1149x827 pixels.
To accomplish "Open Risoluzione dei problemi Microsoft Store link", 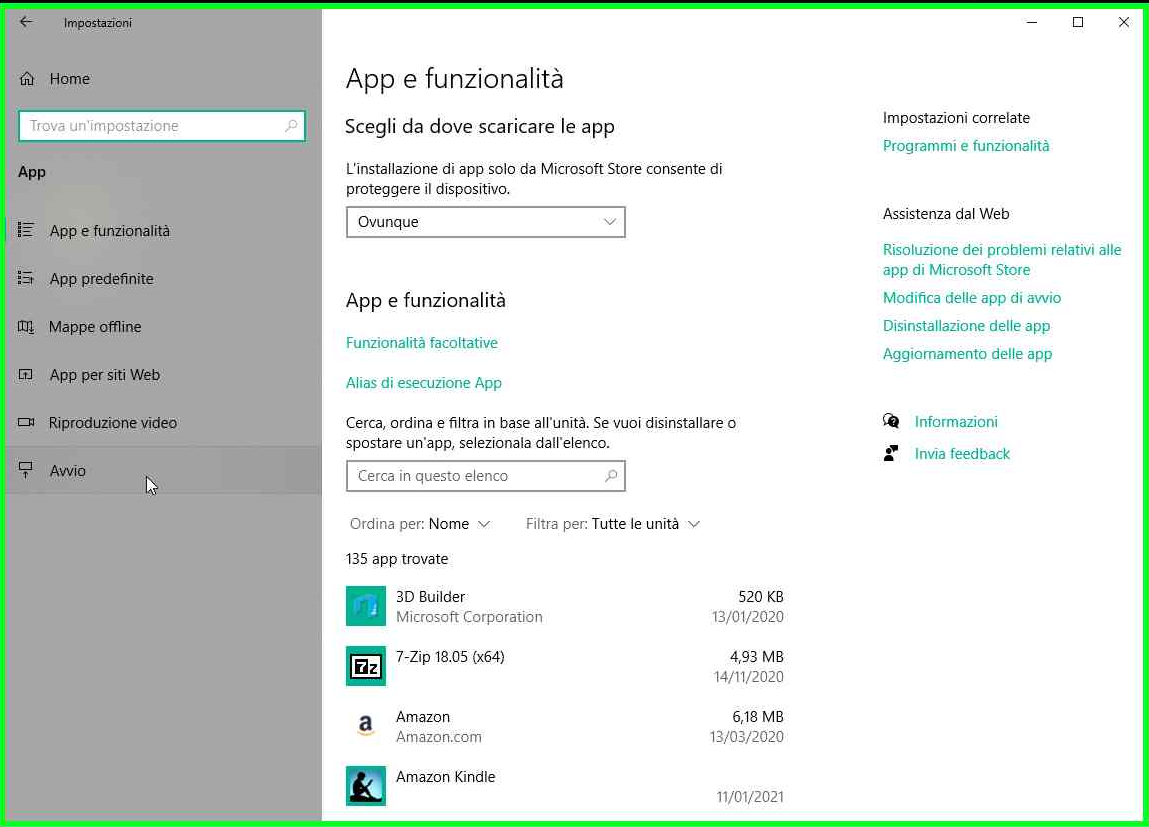I will pyautogui.click(x=1002, y=259).
